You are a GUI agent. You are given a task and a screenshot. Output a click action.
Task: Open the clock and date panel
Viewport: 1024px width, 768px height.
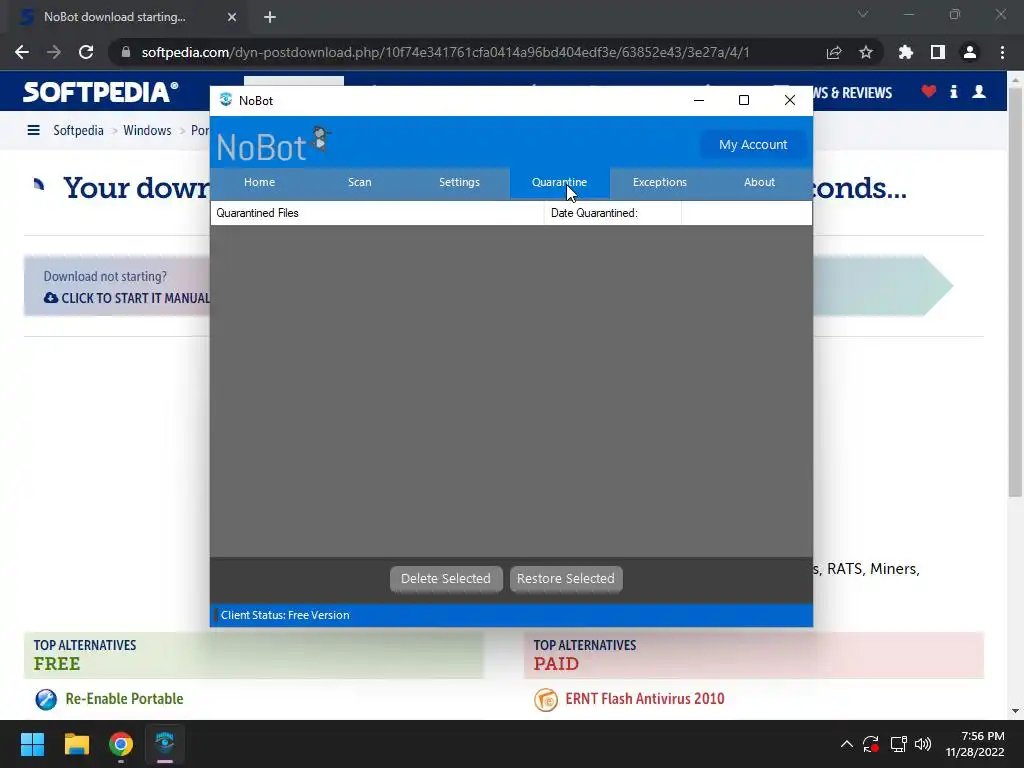click(x=975, y=744)
